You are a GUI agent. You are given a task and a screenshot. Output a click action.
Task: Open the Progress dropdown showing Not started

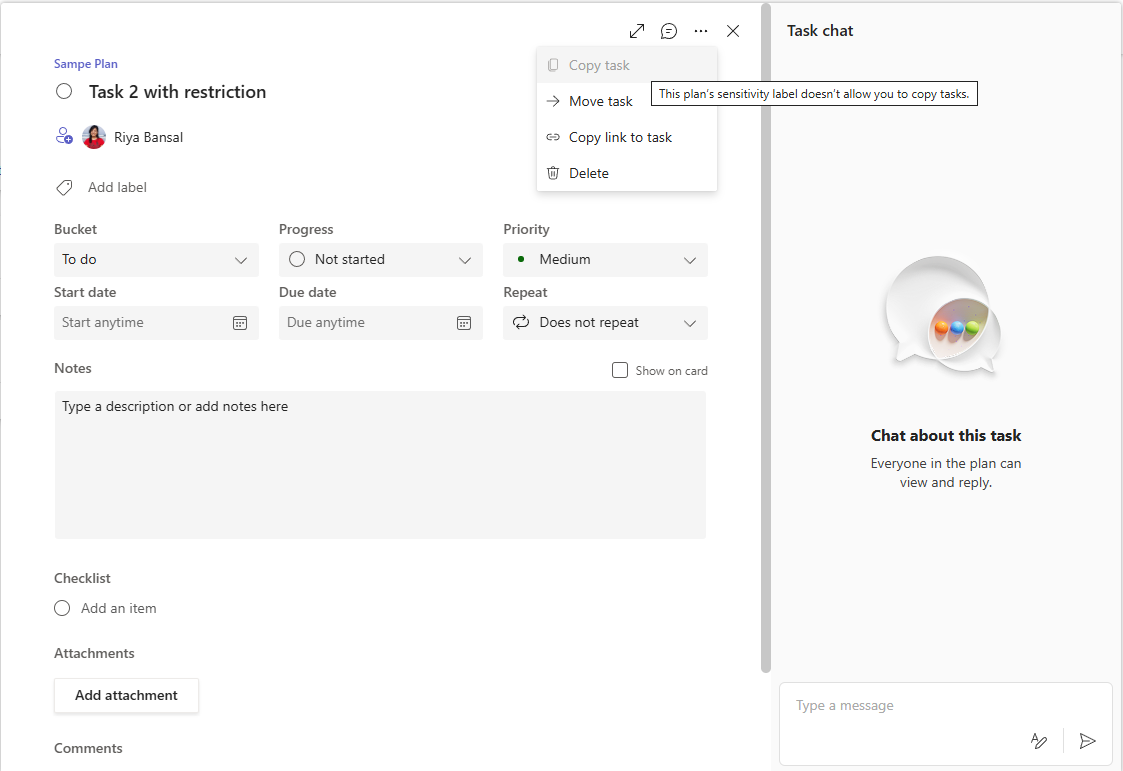pos(380,259)
